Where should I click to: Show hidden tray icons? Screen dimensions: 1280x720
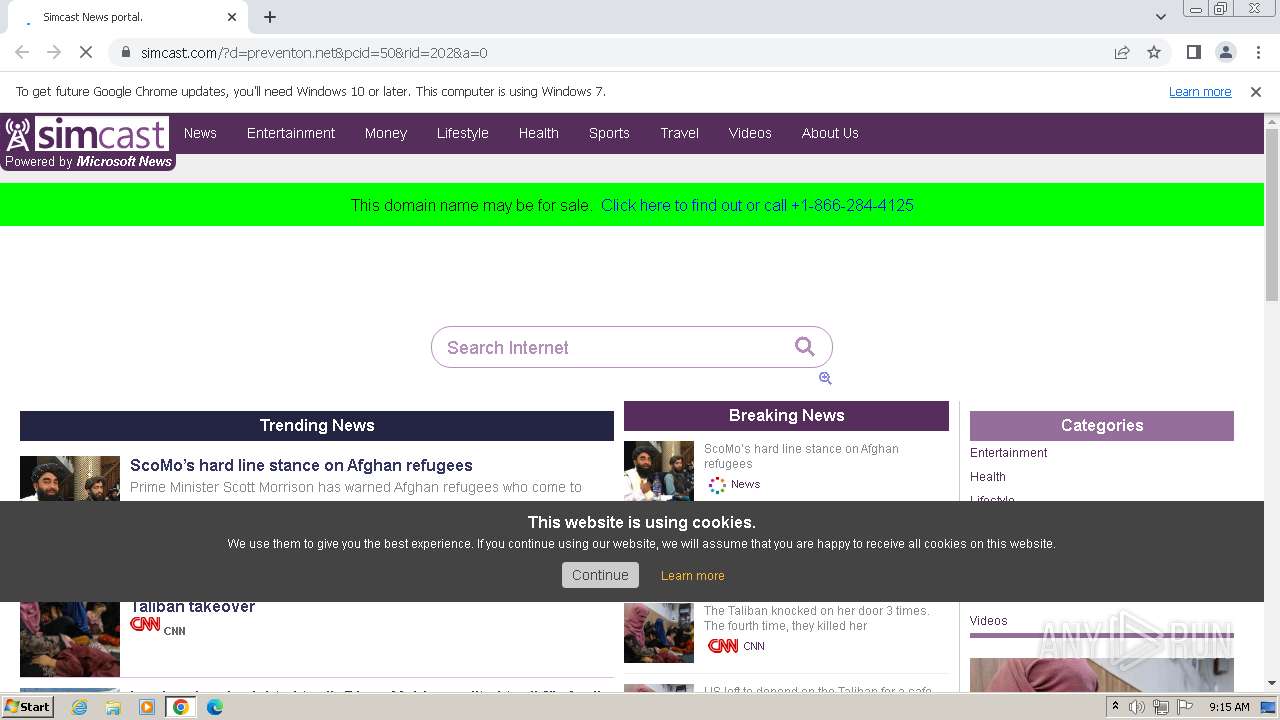point(1115,707)
